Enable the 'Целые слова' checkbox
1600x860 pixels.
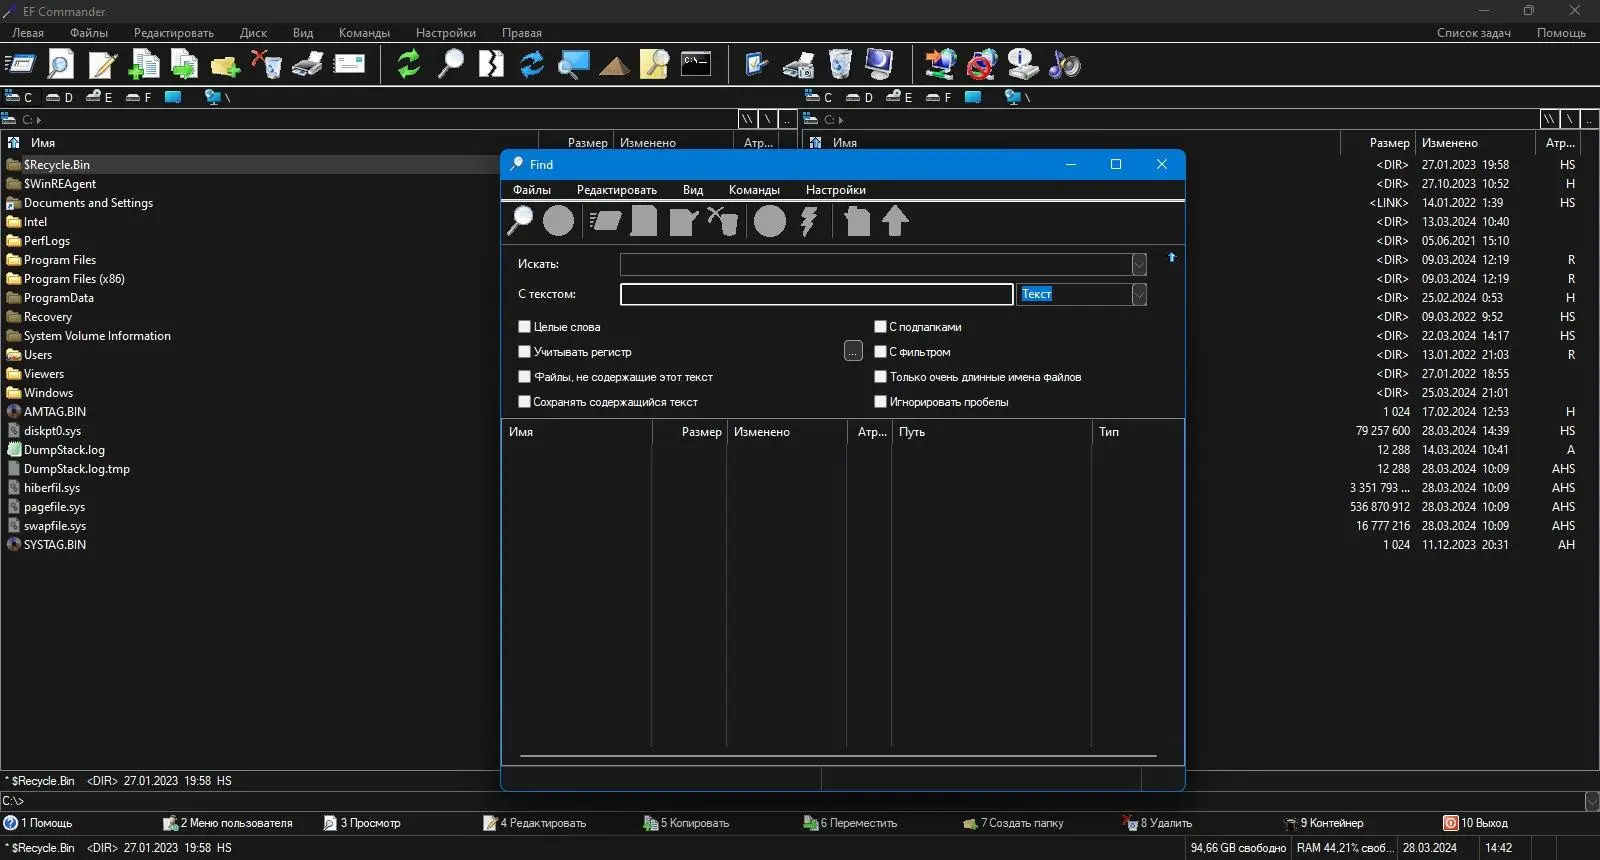524,327
